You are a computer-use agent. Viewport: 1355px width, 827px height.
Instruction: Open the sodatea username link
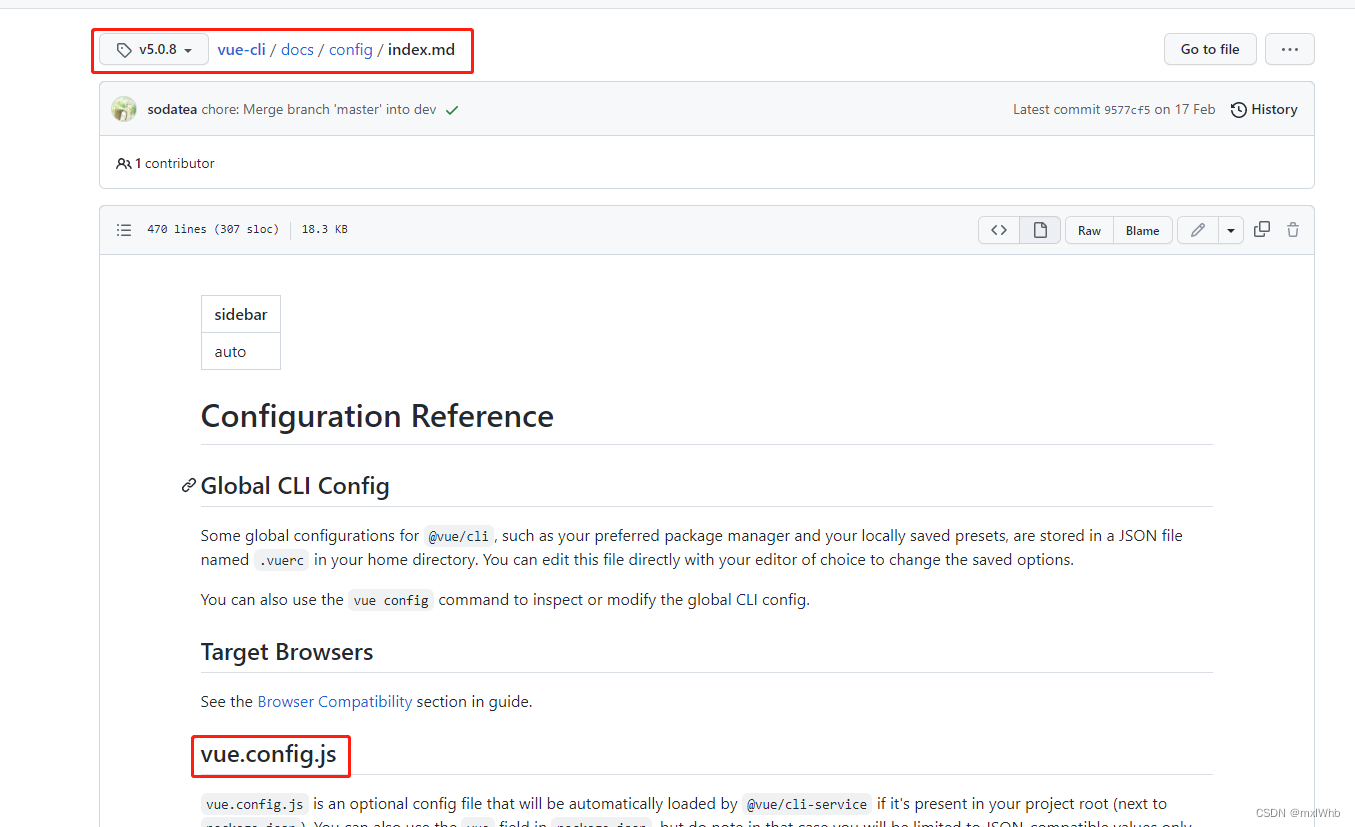[172, 110]
